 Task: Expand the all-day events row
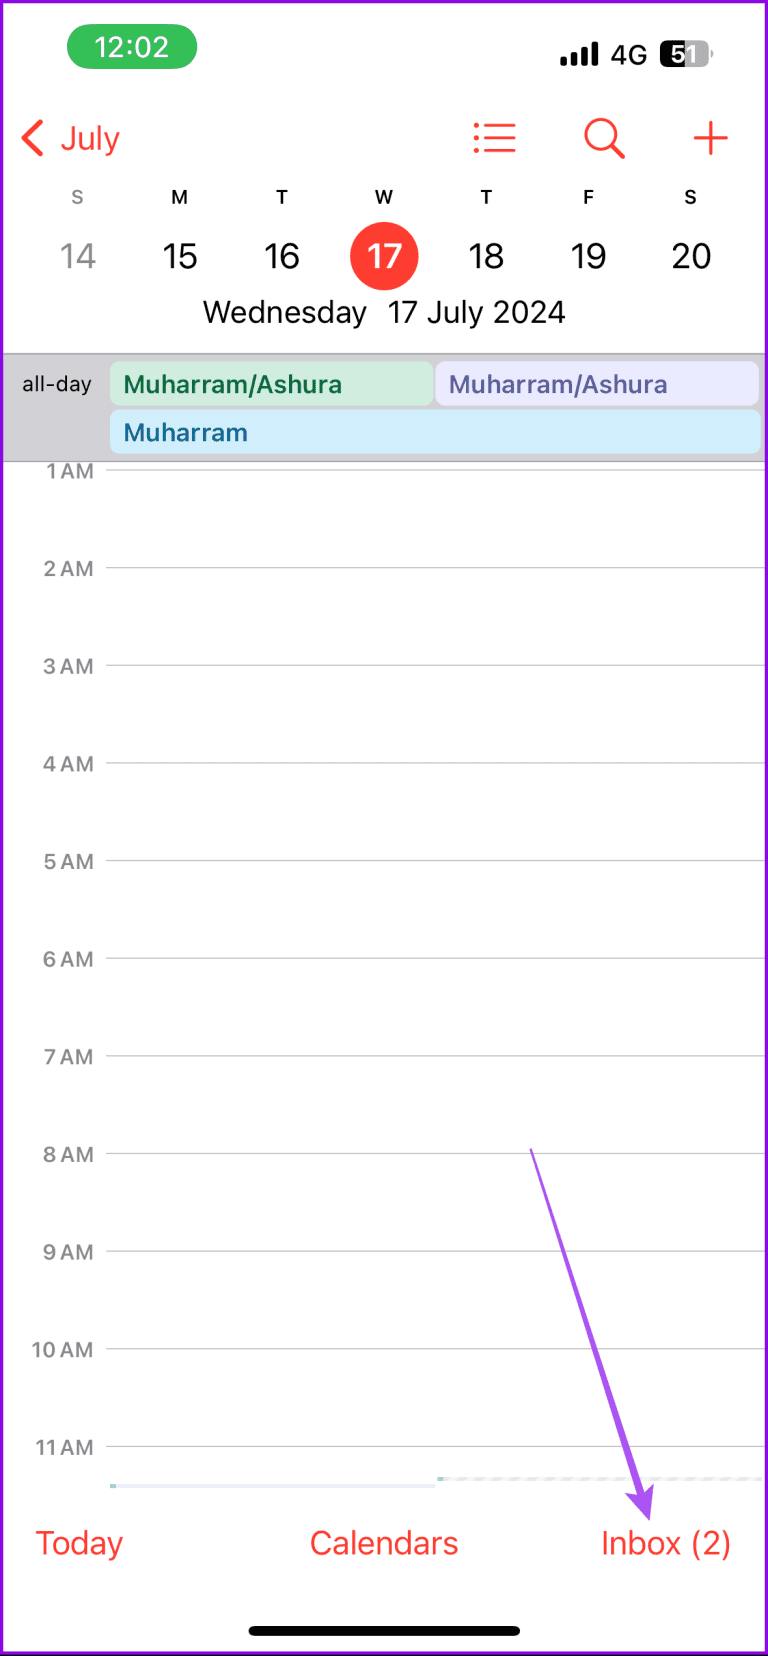click(x=57, y=384)
